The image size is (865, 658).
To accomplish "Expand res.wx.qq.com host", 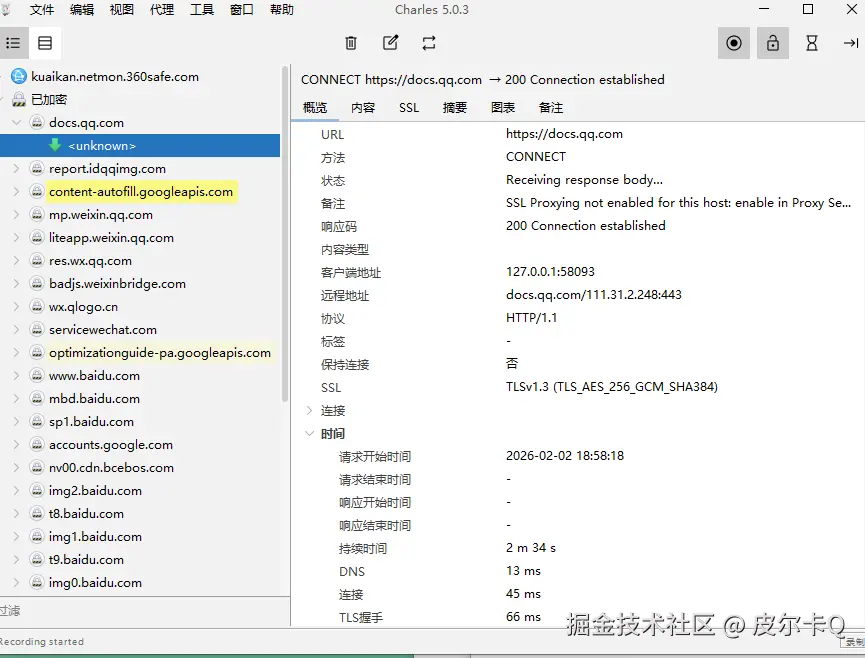I will (17, 261).
